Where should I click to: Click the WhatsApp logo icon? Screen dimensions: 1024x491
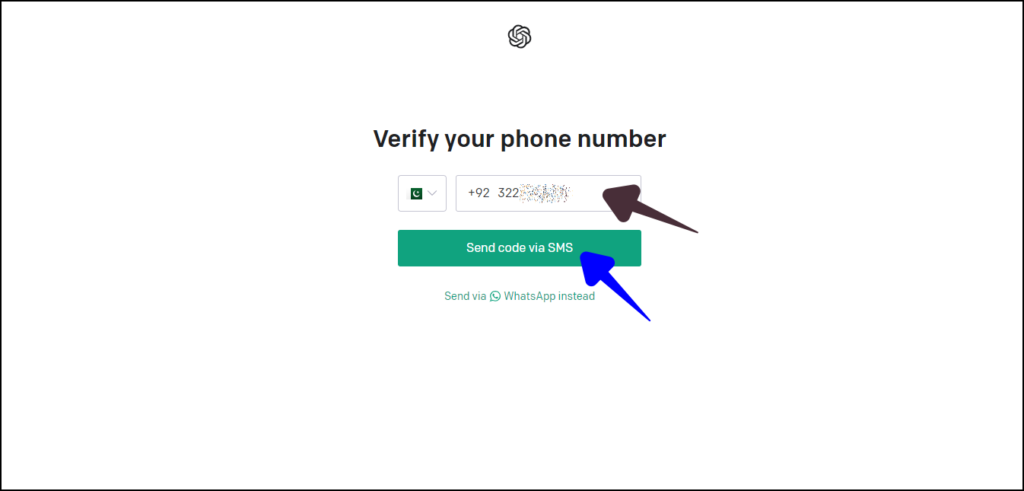click(495, 296)
